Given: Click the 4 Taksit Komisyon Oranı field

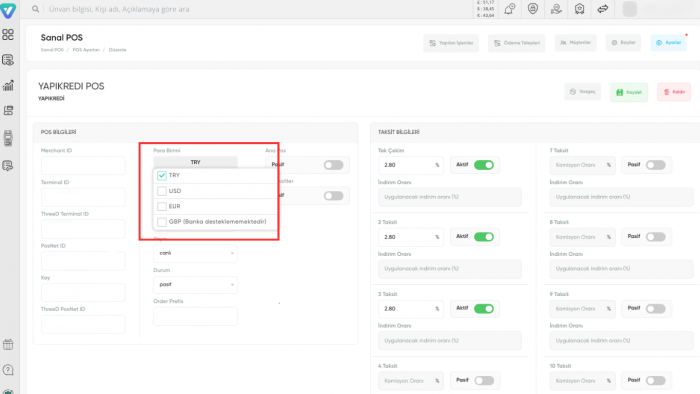Looking at the screenshot, I should pos(411,381).
